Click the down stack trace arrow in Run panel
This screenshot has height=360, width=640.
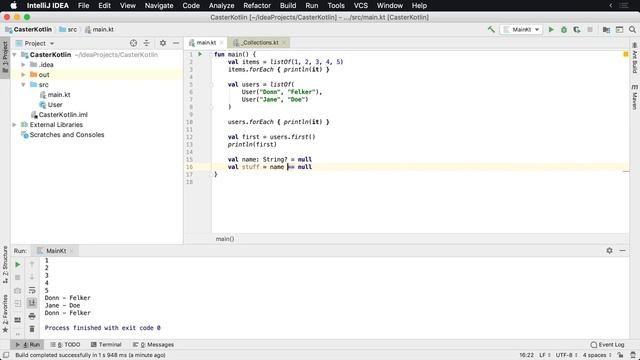(x=32, y=278)
